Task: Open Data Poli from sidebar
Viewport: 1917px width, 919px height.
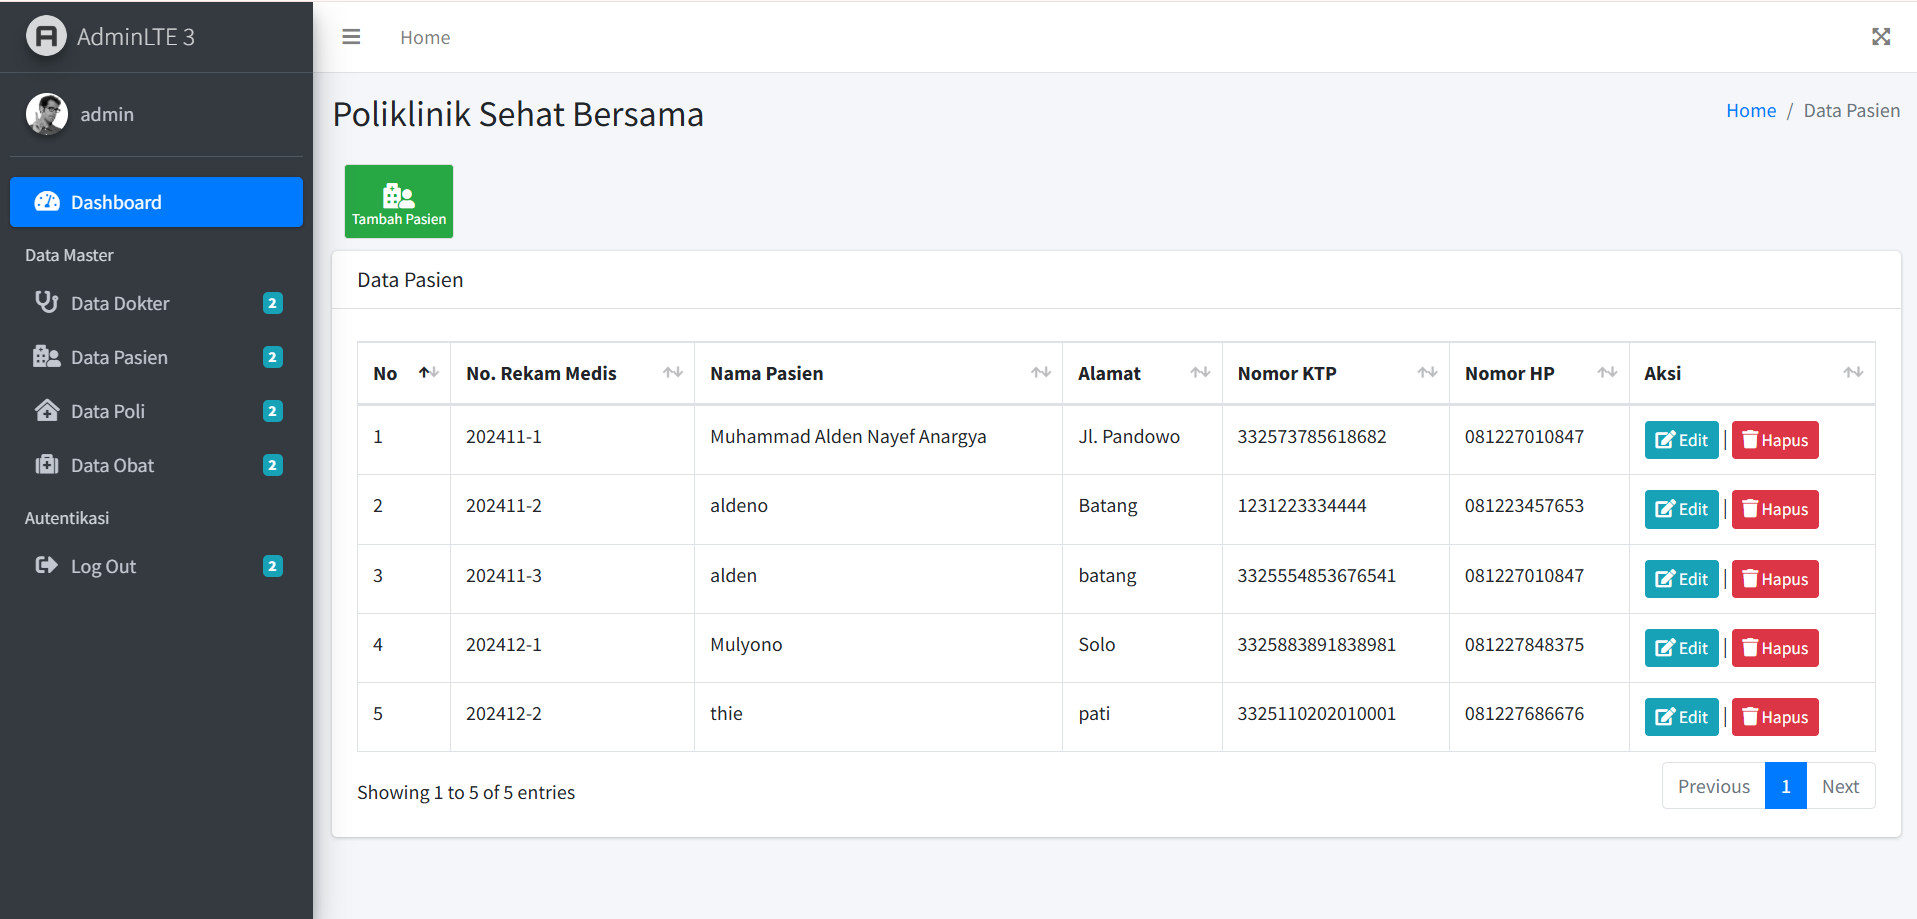Action: coord(108,411)
